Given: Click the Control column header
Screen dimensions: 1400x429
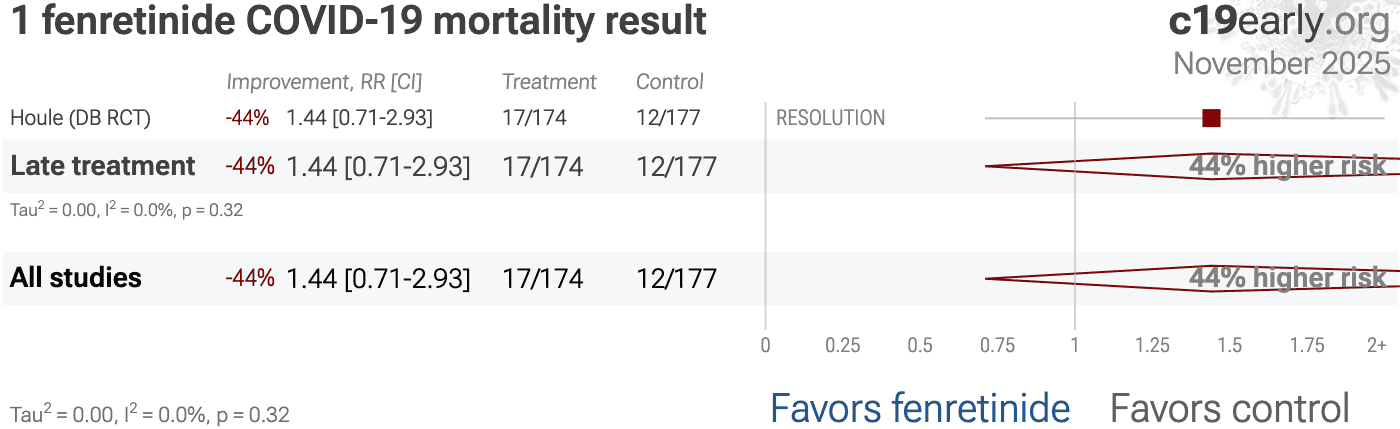Looking at the screenshot, I should point(670,82).
